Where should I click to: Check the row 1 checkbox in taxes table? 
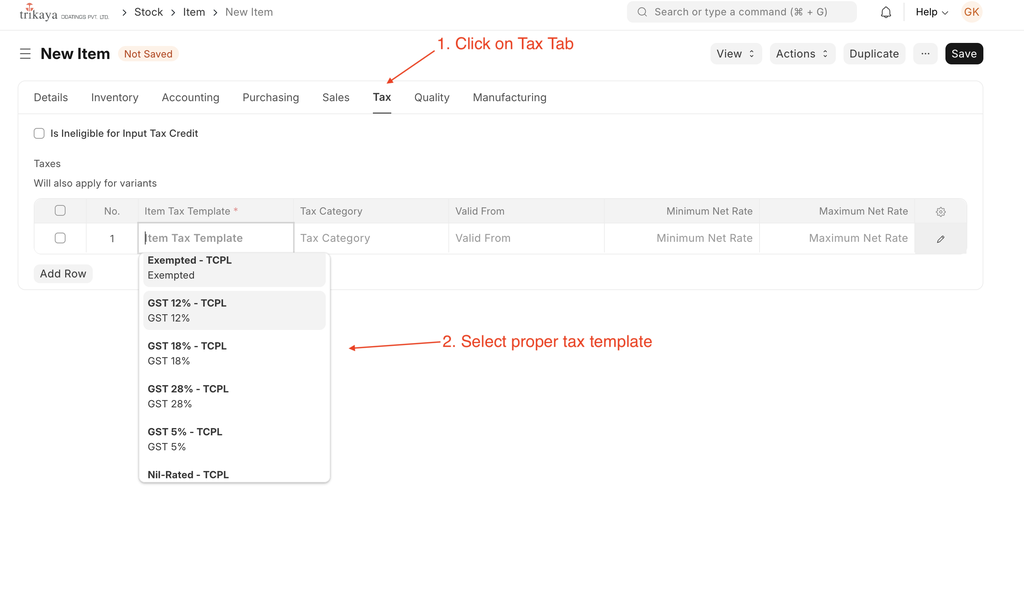[60, 238]
